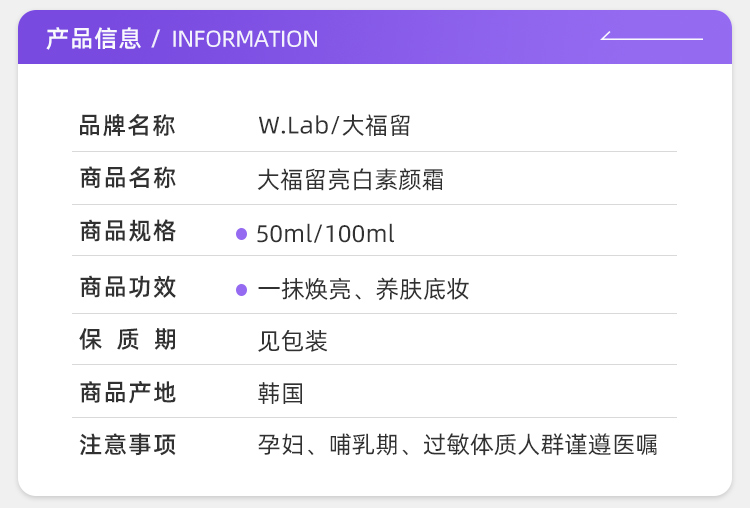Image resolution: width=750 pixels, height=508 pixels.
Task: Click the 注意事项 row label
Action: (x=127, y=445)
